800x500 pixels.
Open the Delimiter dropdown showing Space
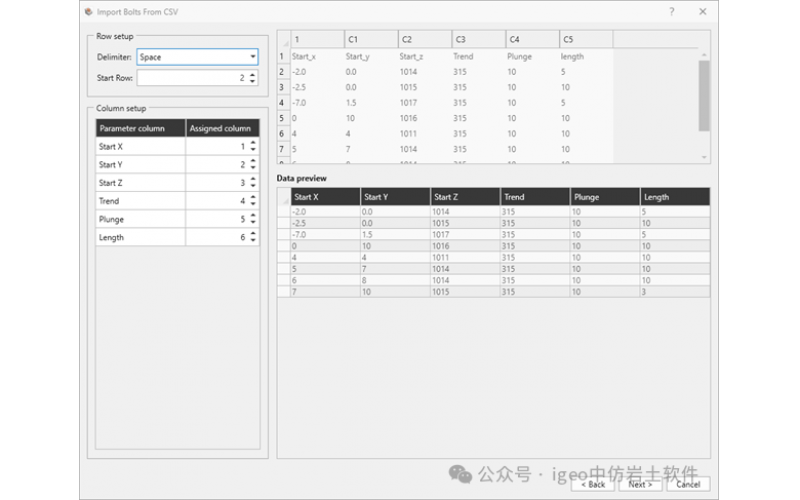coord(197,57)
